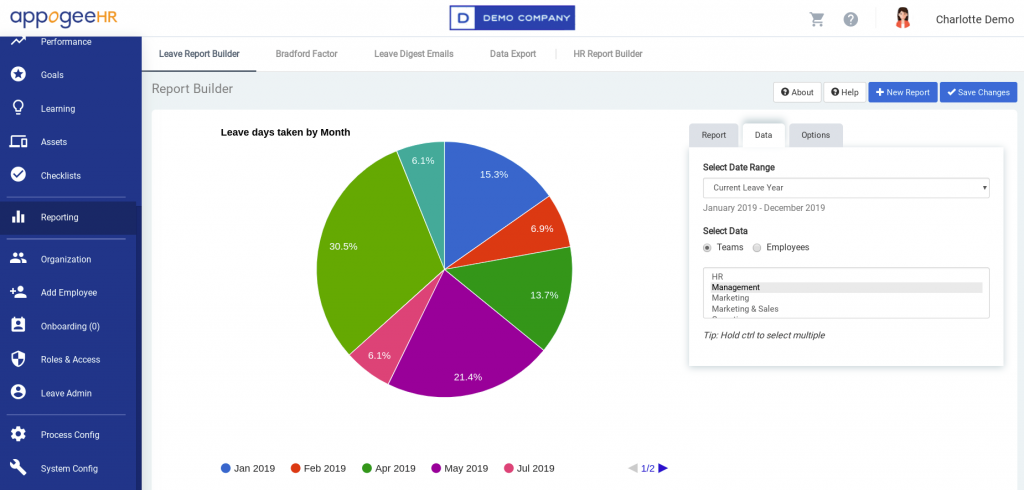1024x490 pixels.
Task: Open Learning via the lightbulb icon
Action: click(x=18, y=108)
